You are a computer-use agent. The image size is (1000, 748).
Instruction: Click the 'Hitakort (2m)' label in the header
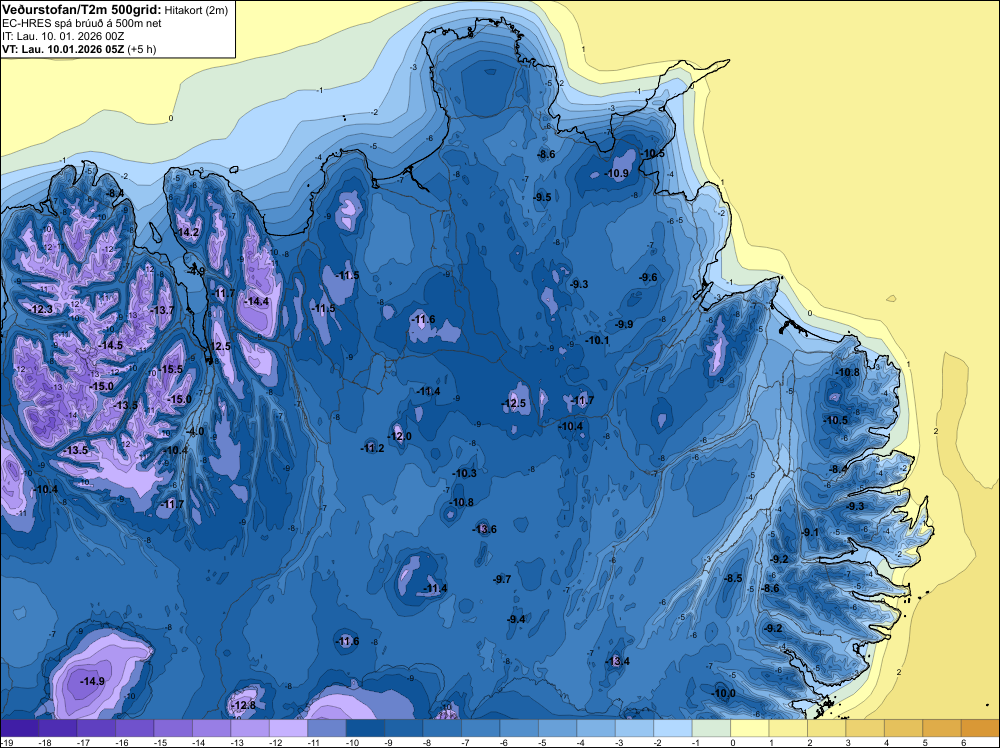195,10
